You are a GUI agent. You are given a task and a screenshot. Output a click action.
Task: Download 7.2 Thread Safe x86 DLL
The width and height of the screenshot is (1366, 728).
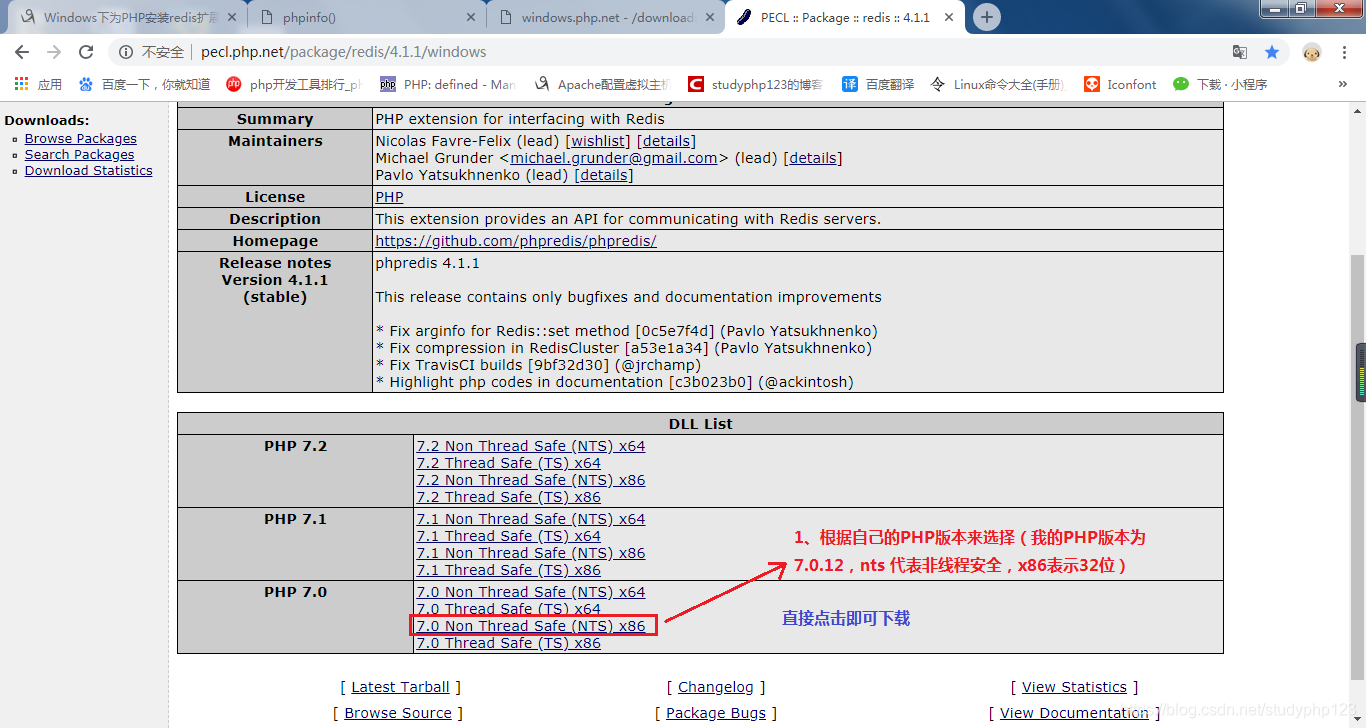pos(509,497)
